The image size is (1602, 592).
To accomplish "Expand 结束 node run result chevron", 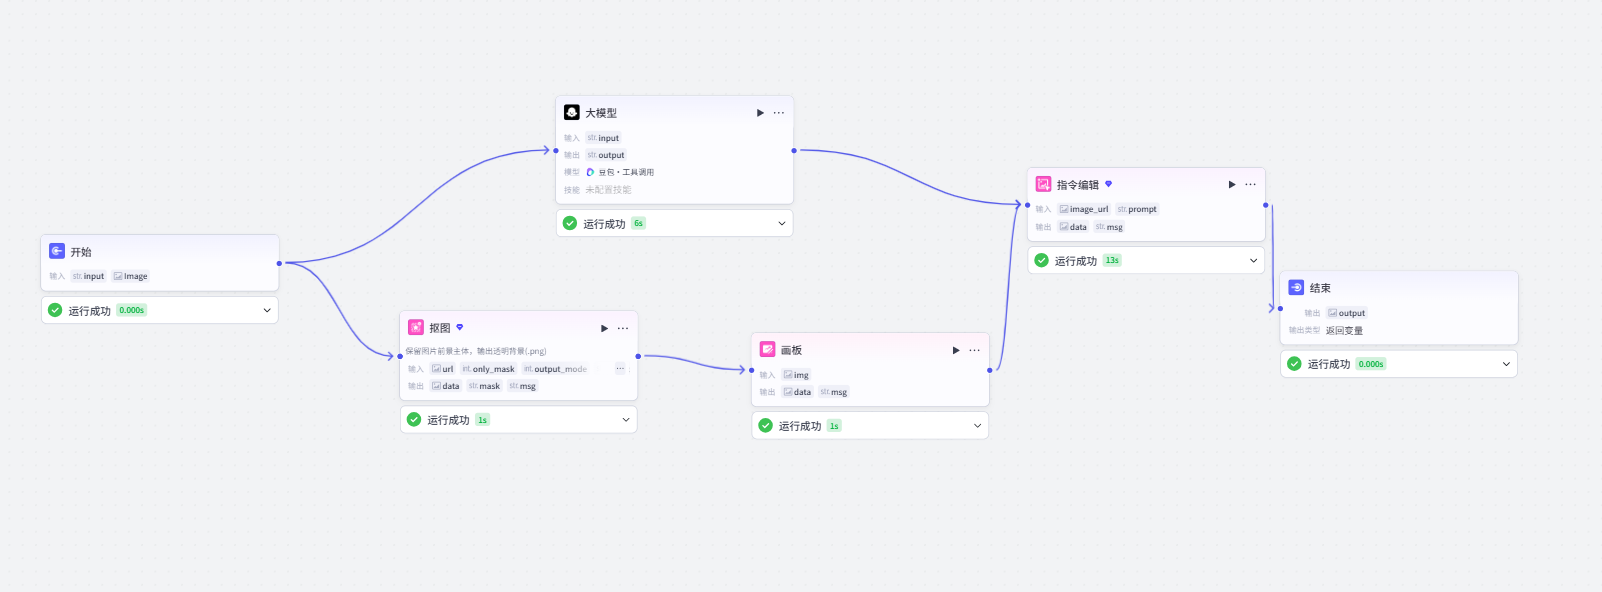I will (1507, 364).
